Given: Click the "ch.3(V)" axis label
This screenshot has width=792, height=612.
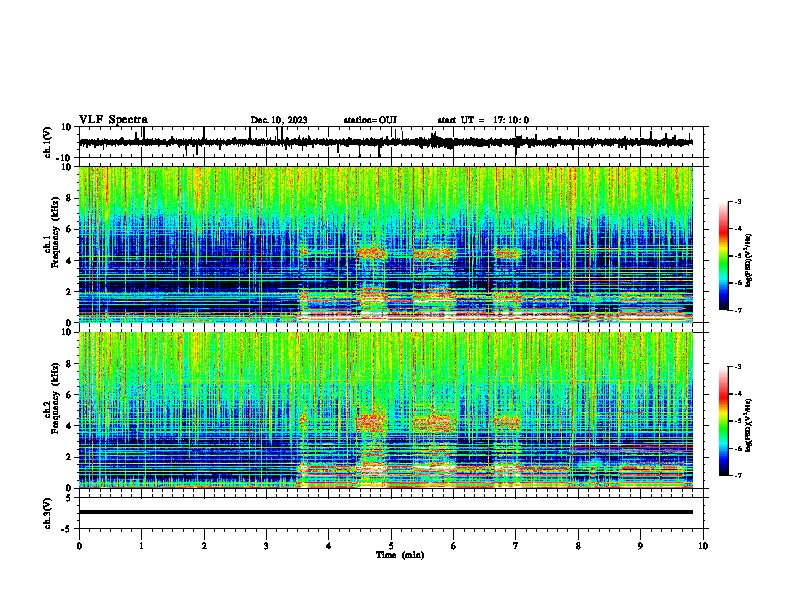Looking at the screenshot, I should coord(48,513).
